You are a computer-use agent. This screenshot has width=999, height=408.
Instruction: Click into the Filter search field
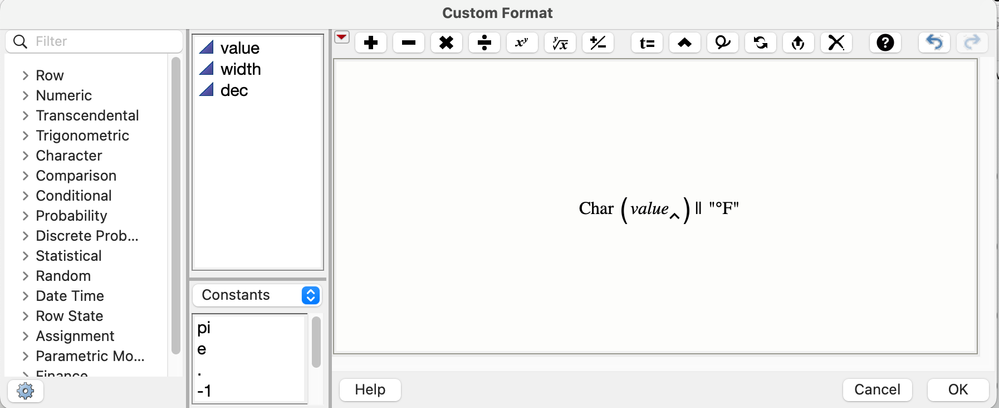tap(94, 41)
